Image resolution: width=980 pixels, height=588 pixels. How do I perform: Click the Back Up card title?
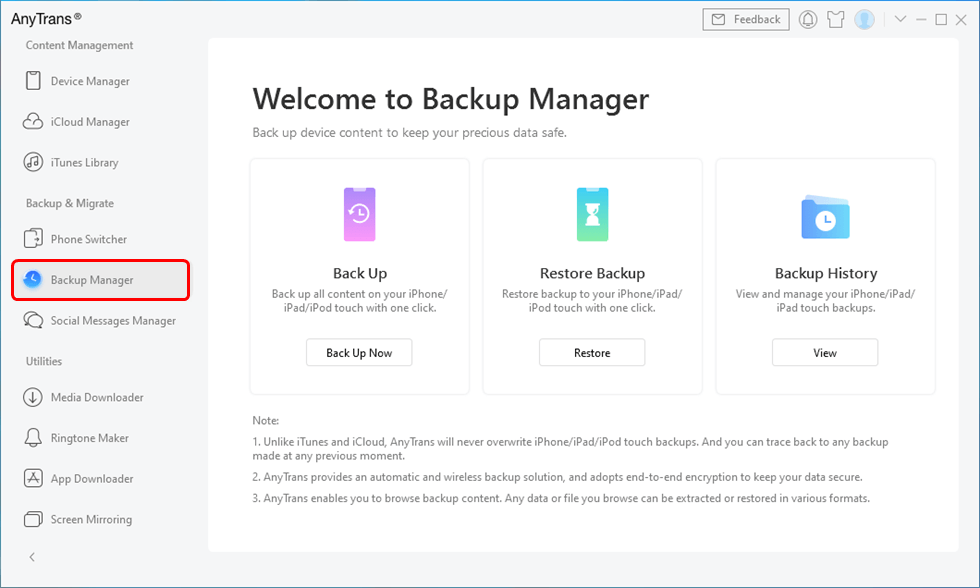click(360, 273)
